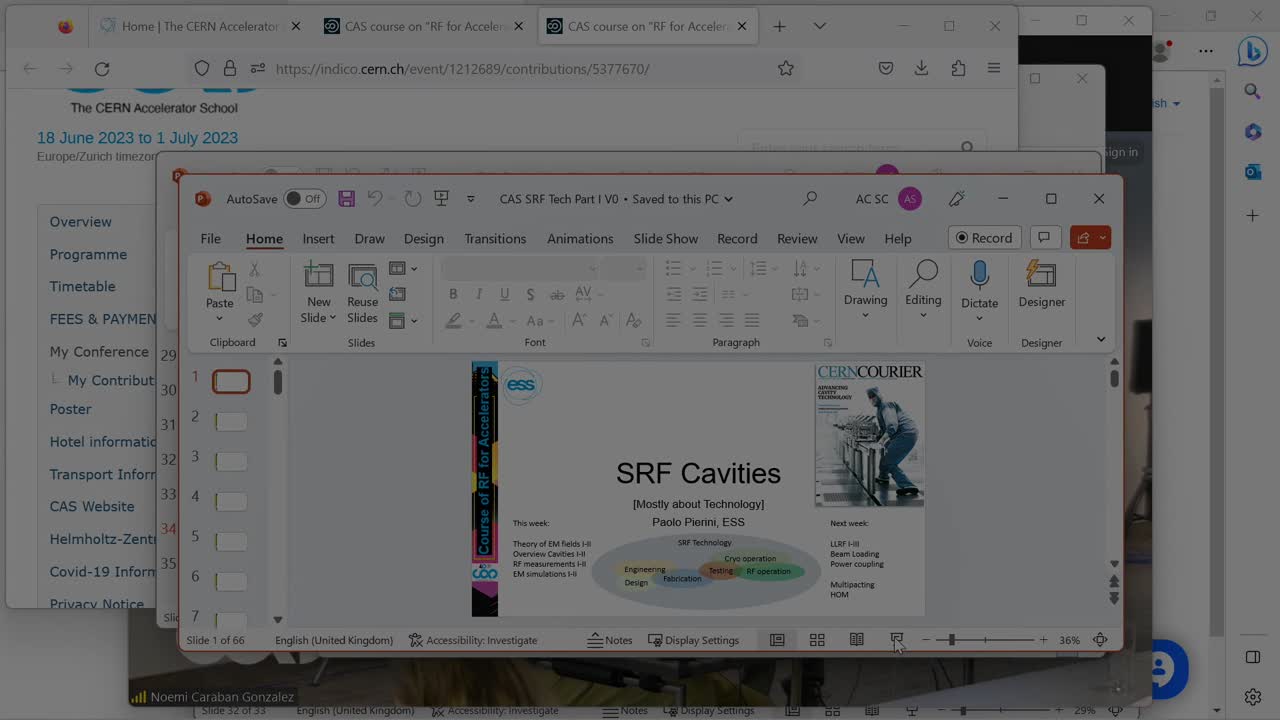Click the zoom slider handle
1280x720 pixels.
click(951, 640)
